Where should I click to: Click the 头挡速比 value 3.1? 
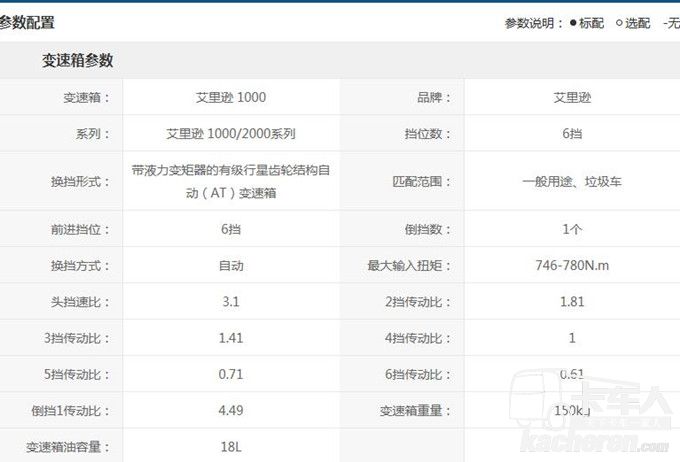point(231,301)
